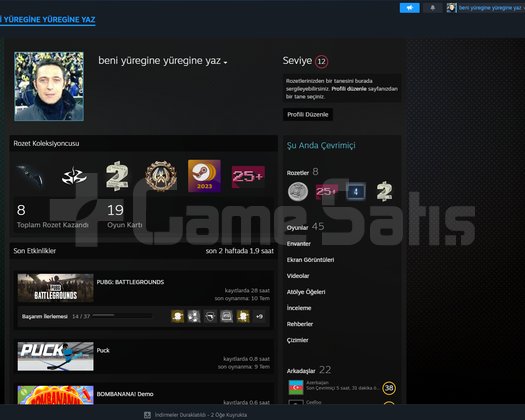Open the 19 Oyun Kartı stat
Screen dimensions: 525x420
tap(125, 216)
